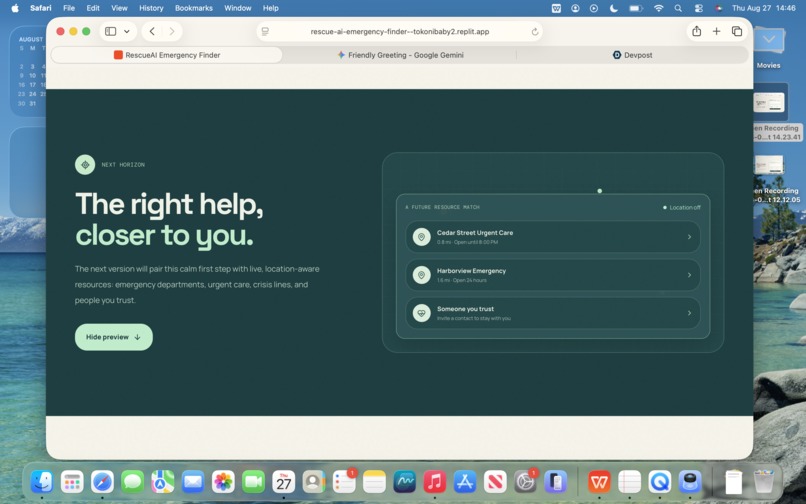The height and width of the screenshot is (504, 806).
Task: Open the Bookmarks menu
Action: (194, 8)
